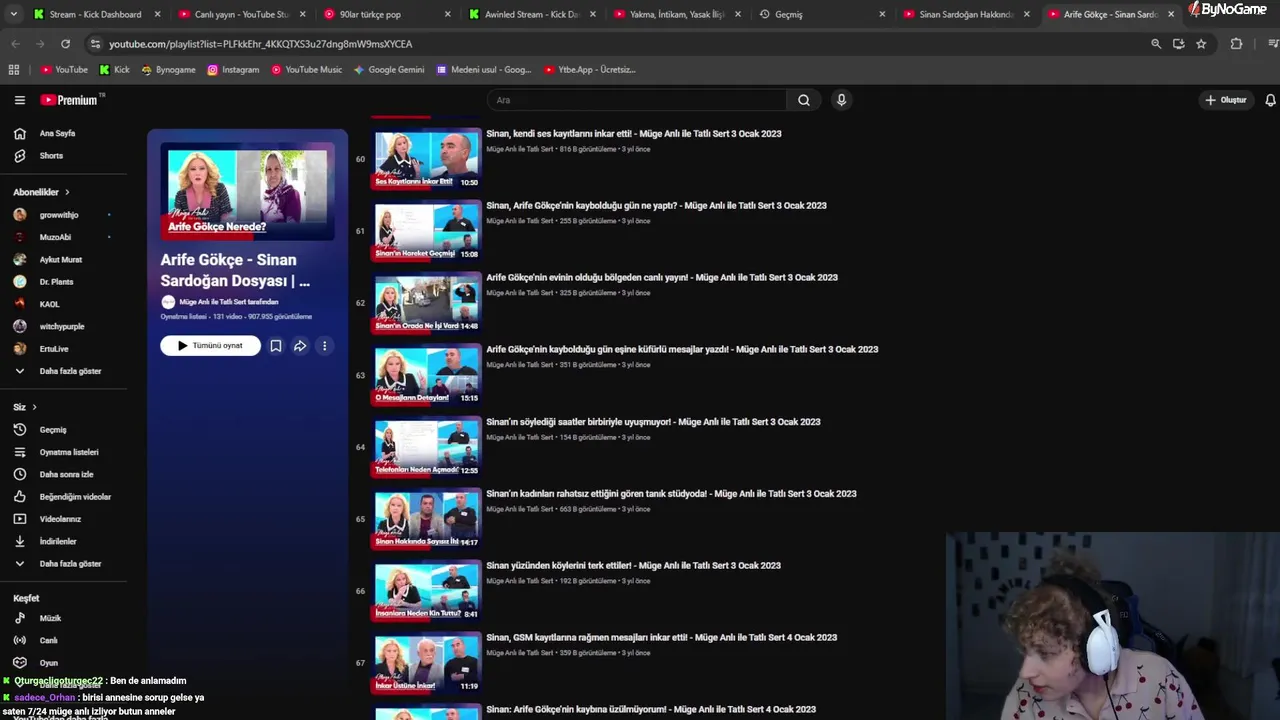Open video 64 title Sinan'ın söylediği saatler

(653, 422)
